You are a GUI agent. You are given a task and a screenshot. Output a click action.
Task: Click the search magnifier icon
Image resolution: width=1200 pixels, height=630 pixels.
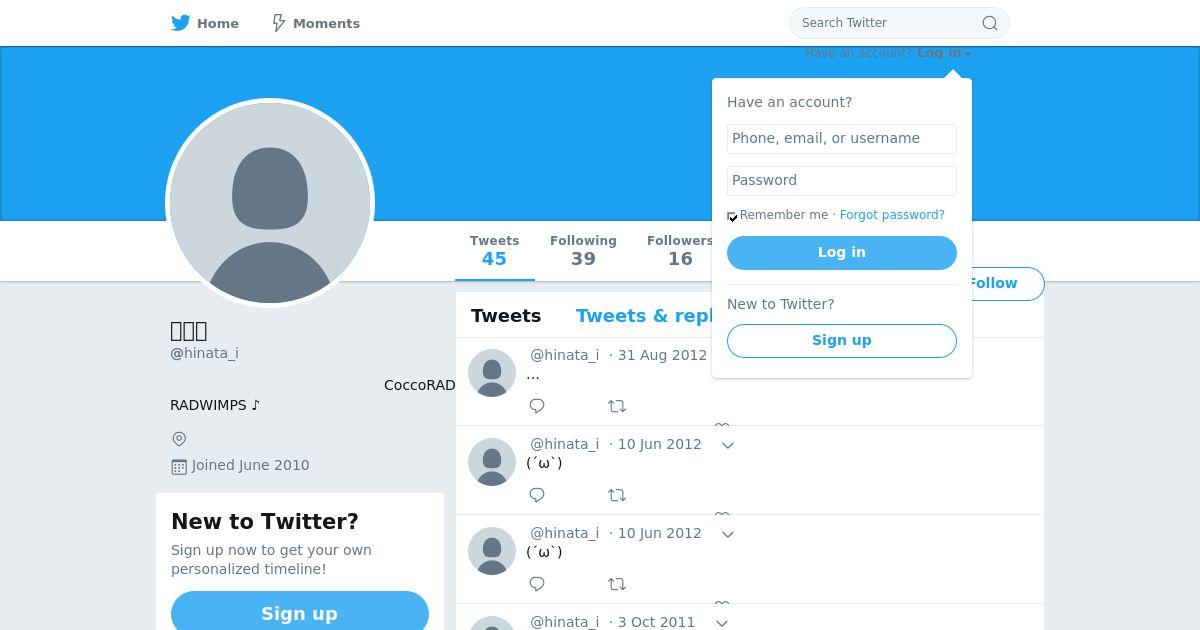[x=990, y=23]
